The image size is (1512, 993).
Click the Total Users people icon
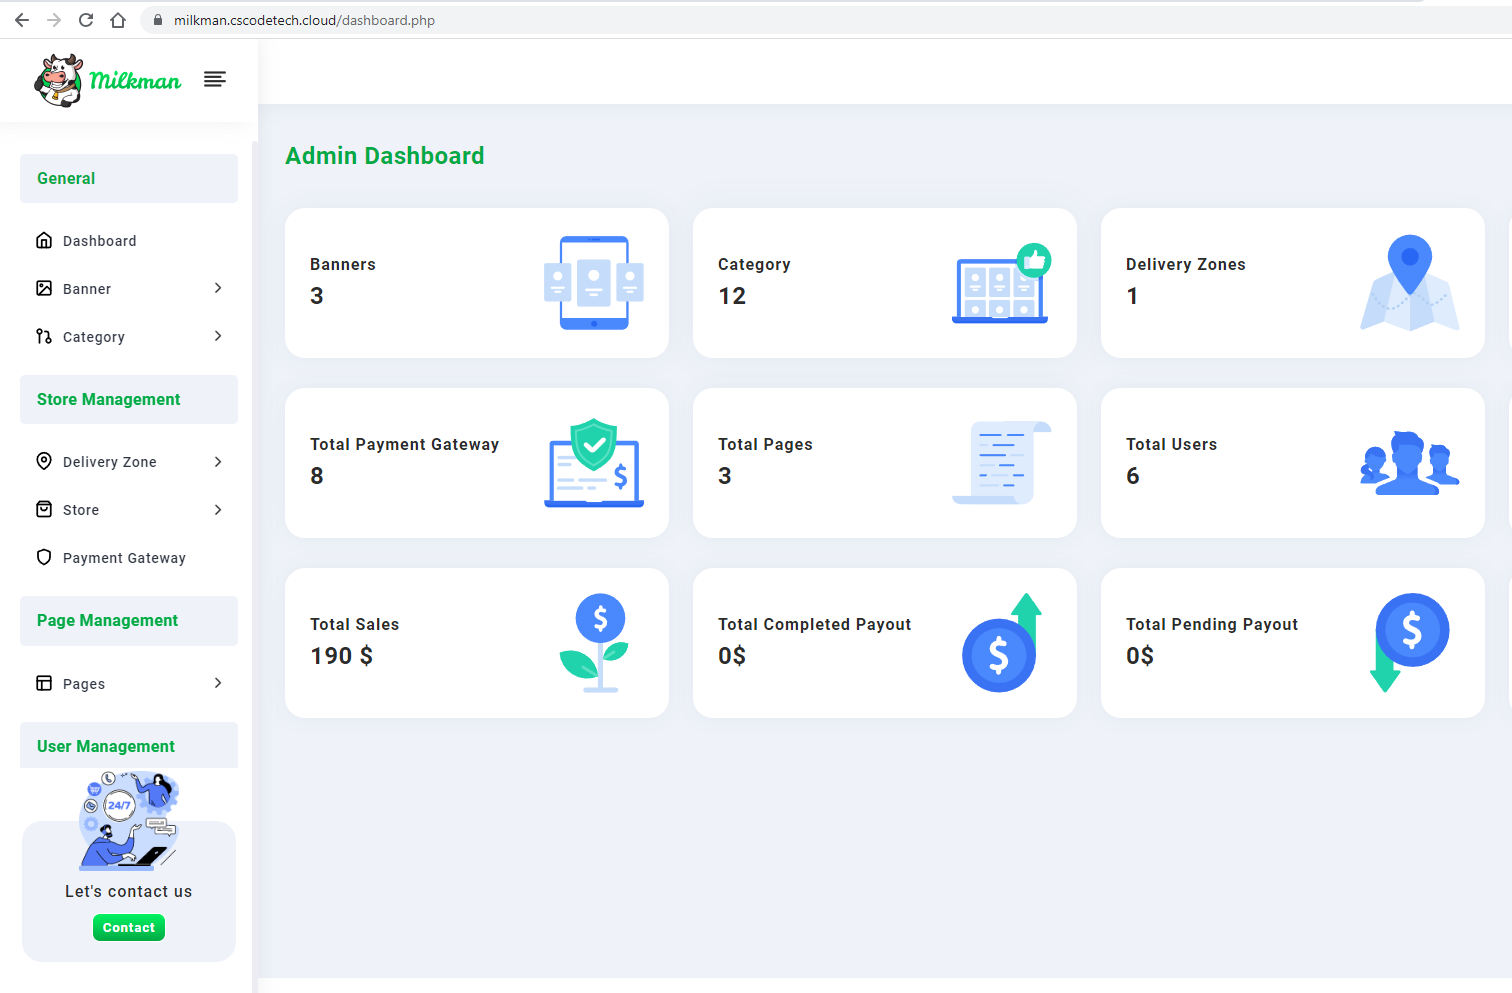1409,463
